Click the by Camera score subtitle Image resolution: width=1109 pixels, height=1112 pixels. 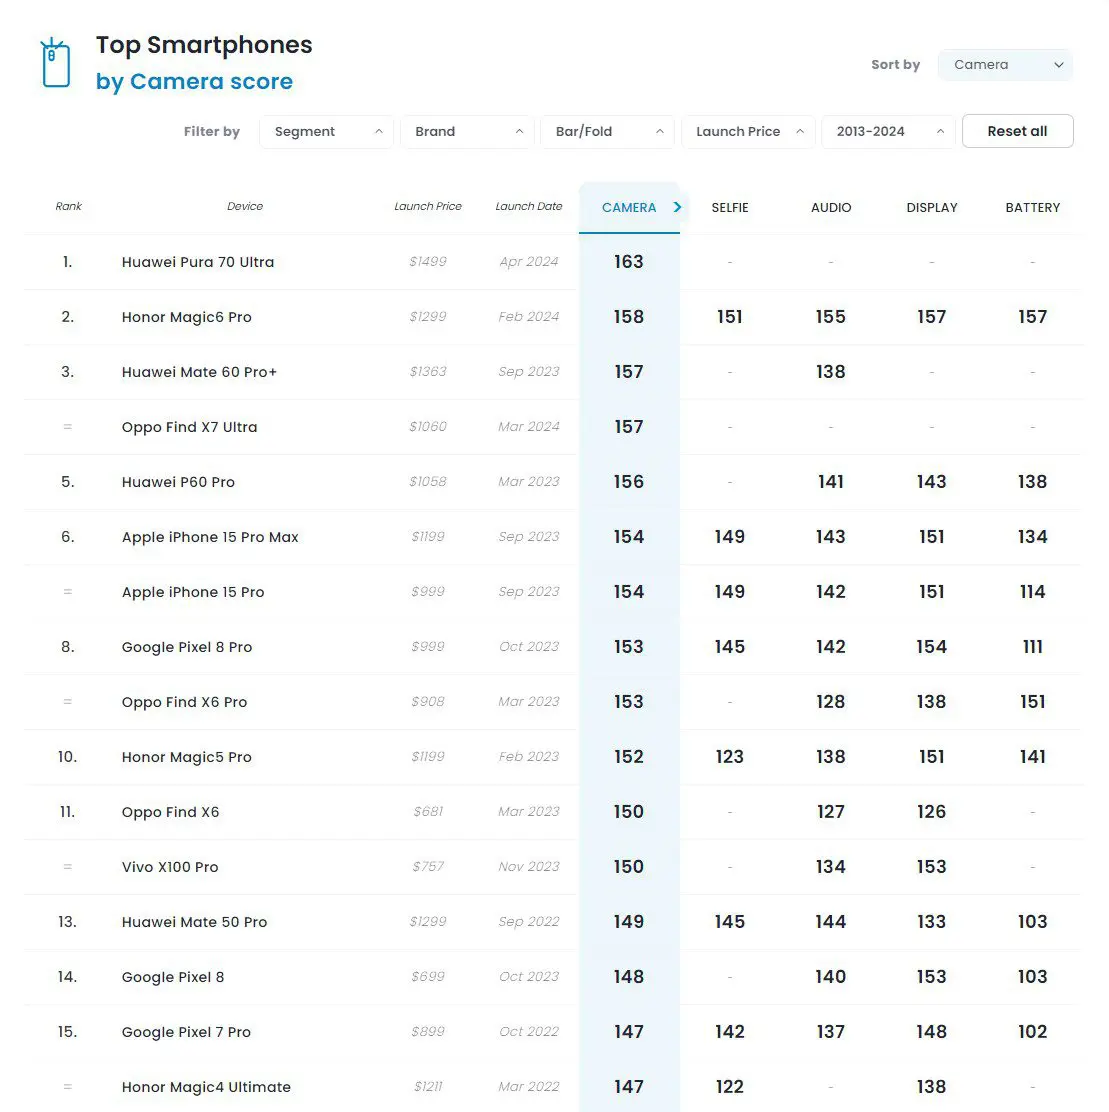pyautogui.click(x=194, y=82)
